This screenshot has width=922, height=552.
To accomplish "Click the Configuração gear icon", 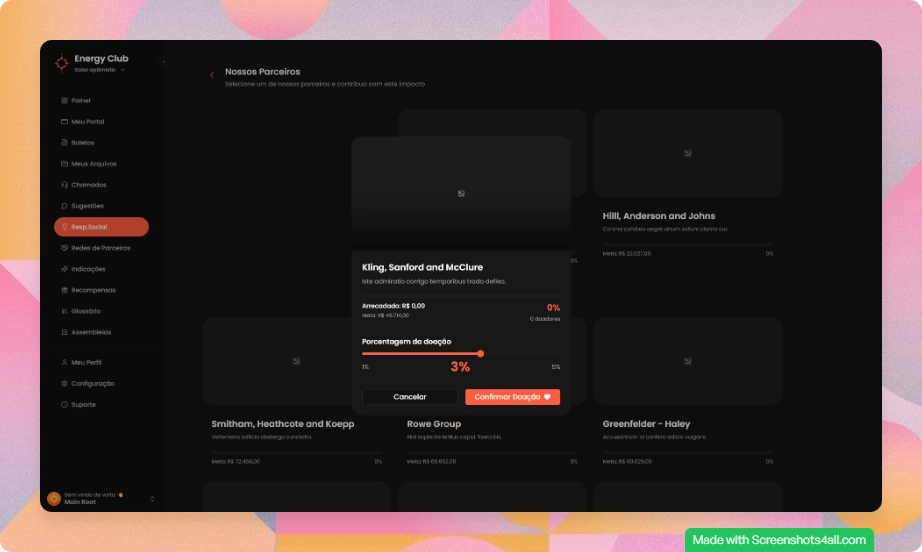I will click(x=64, y=383).
